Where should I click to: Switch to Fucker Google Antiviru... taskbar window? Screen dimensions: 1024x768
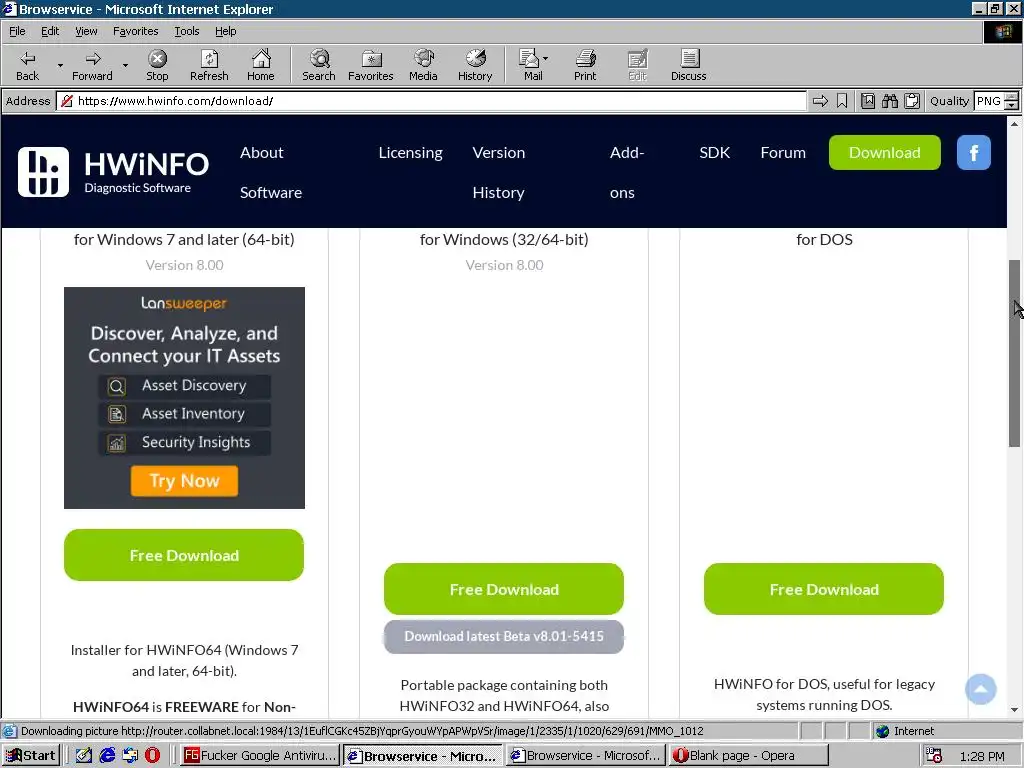point(260,756)
